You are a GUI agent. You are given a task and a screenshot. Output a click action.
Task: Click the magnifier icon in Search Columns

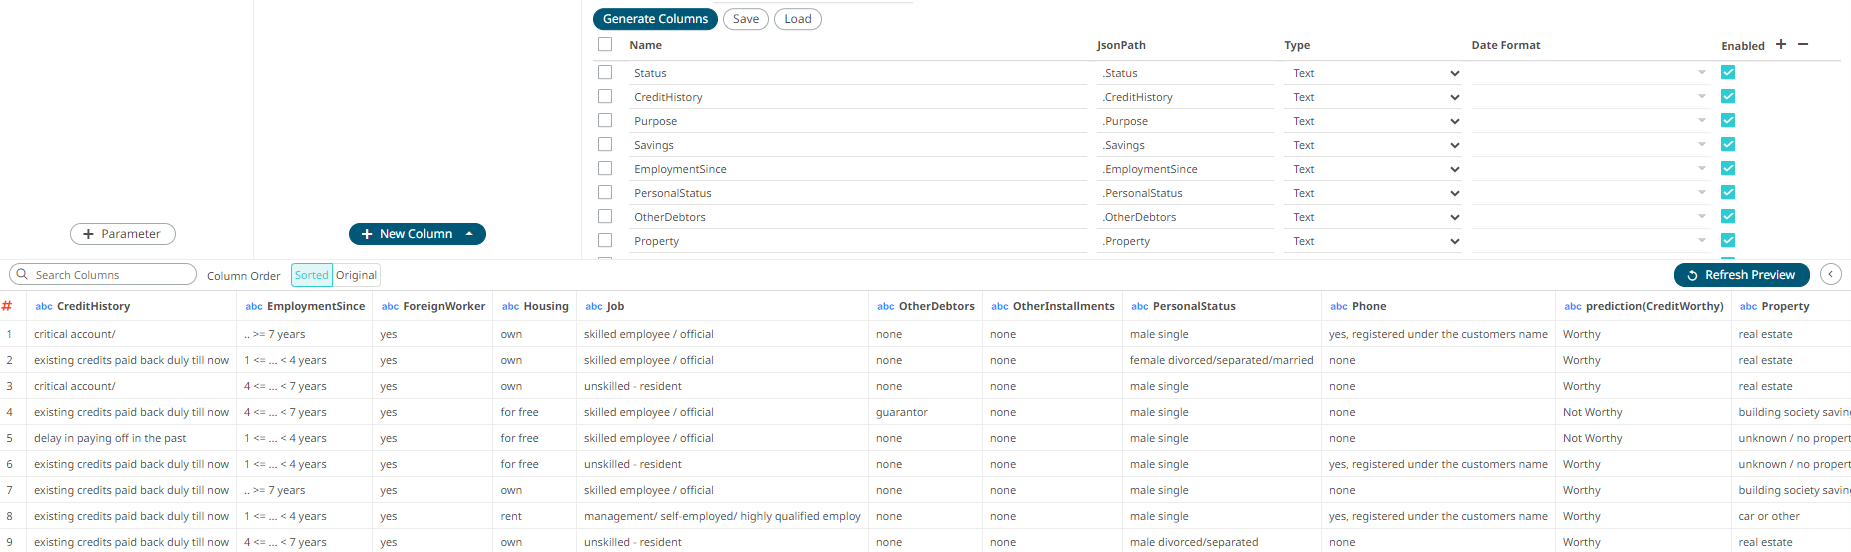pyautogui.click(x=22, y=274)
